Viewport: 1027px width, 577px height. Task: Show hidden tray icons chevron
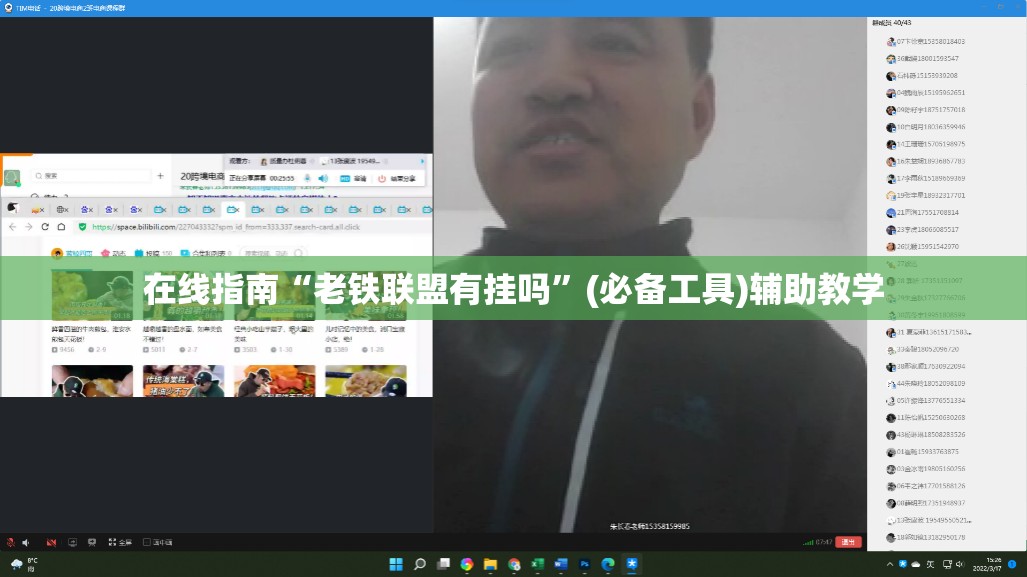click(889, 564)
